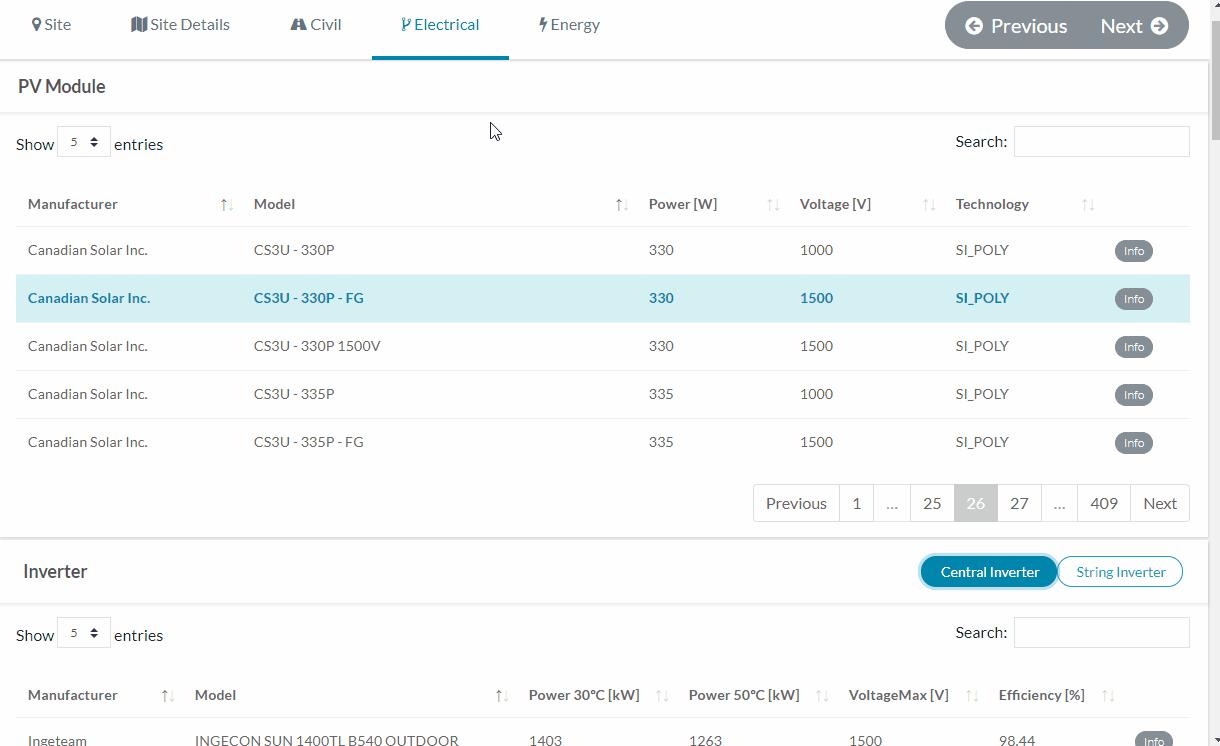Viewport: 1220px width, 746px height.
Task: Go back with the Previous step button
Action: (1016, 26)
